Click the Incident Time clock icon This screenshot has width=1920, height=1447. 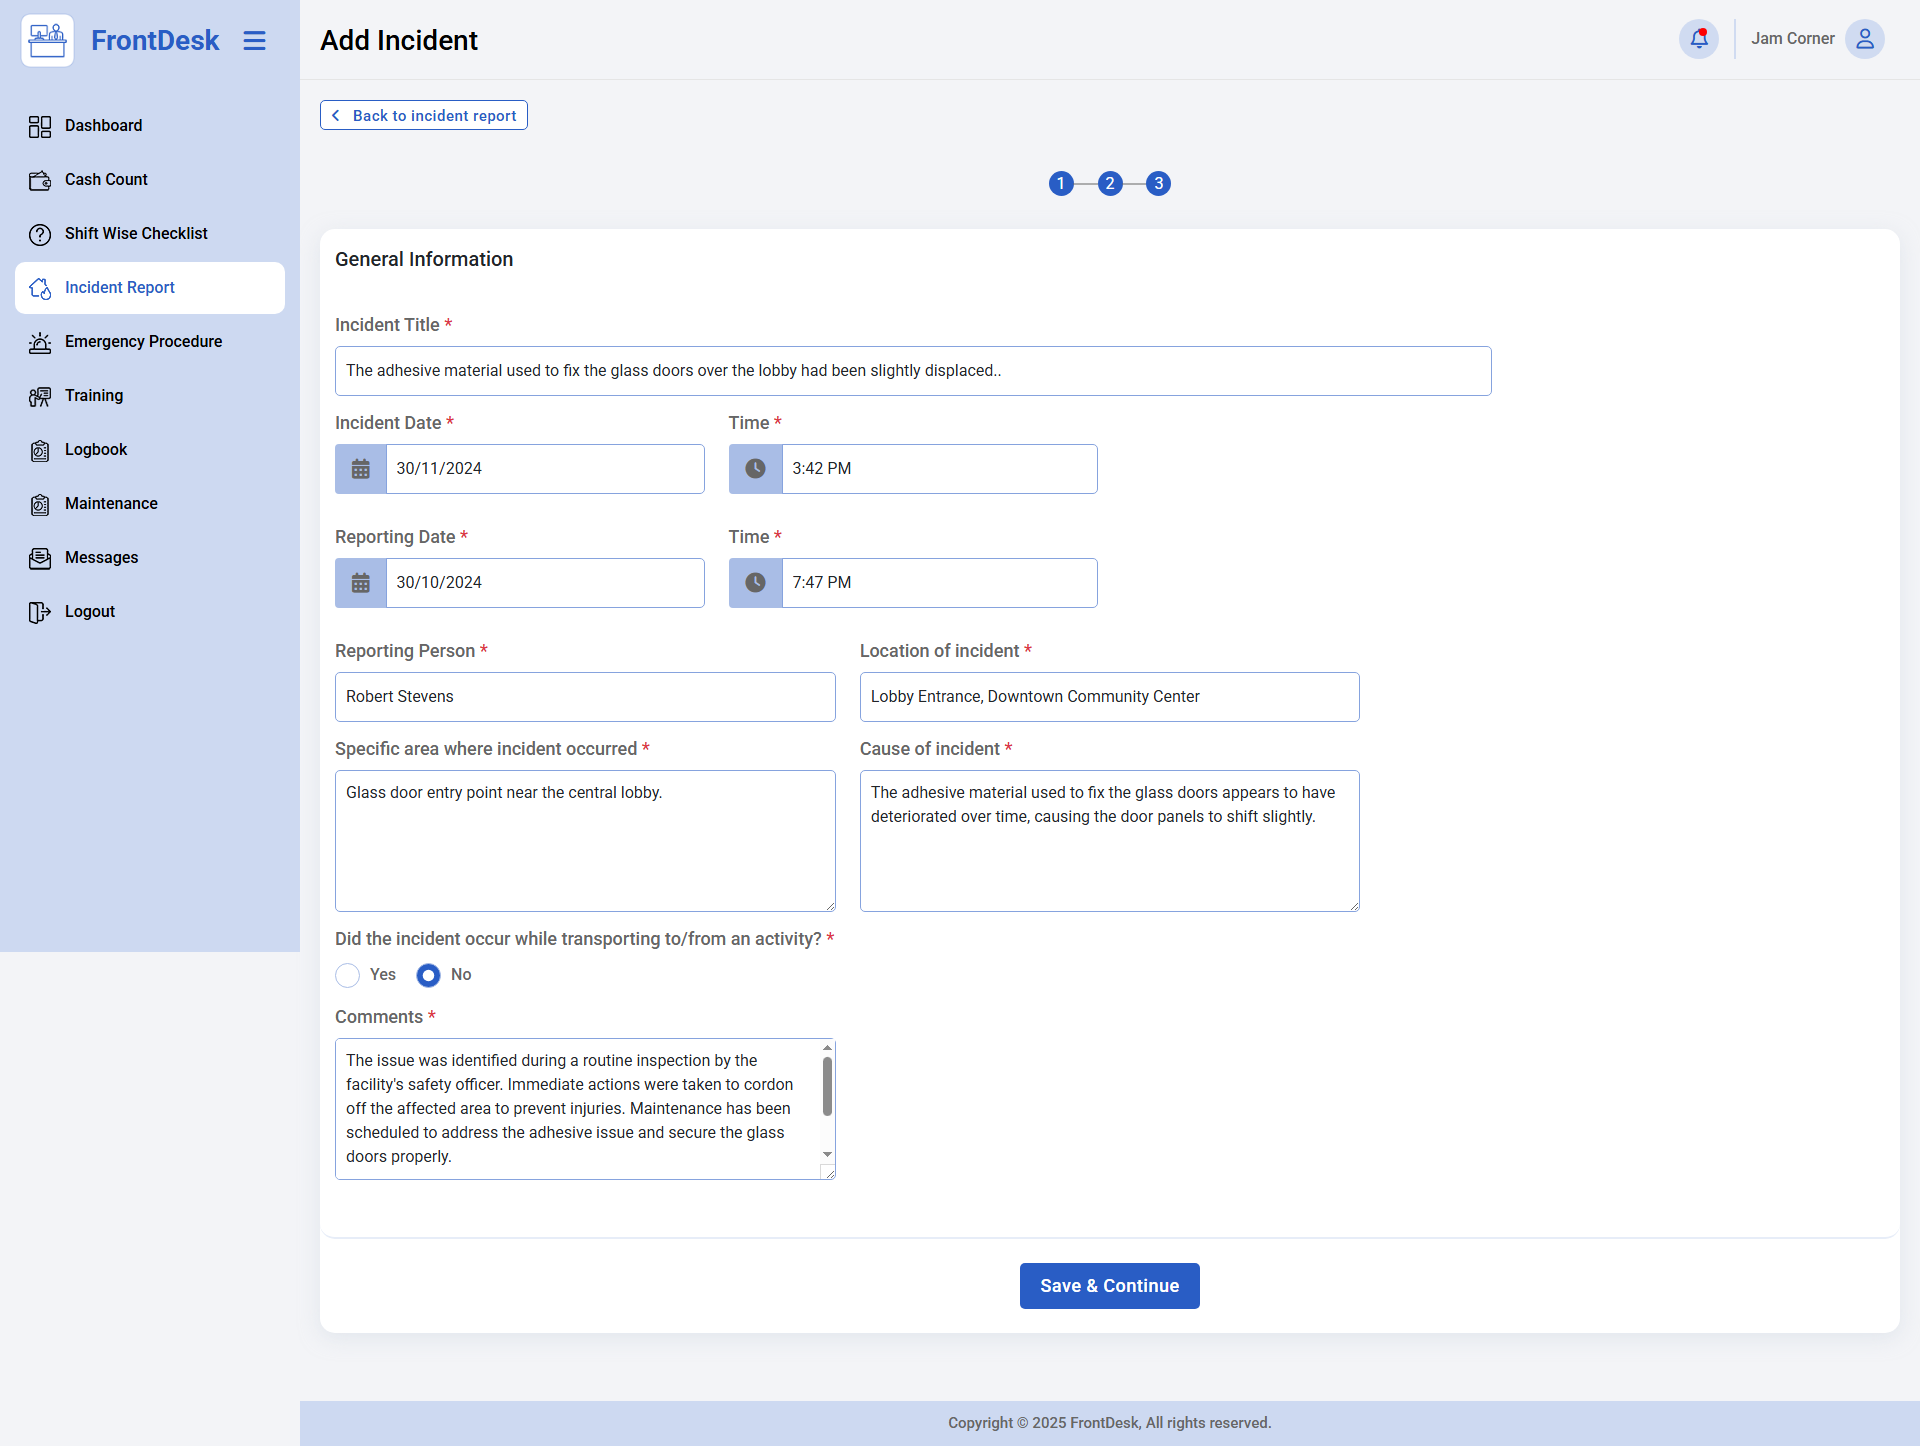pyautogui.click(x=755, y=469)
